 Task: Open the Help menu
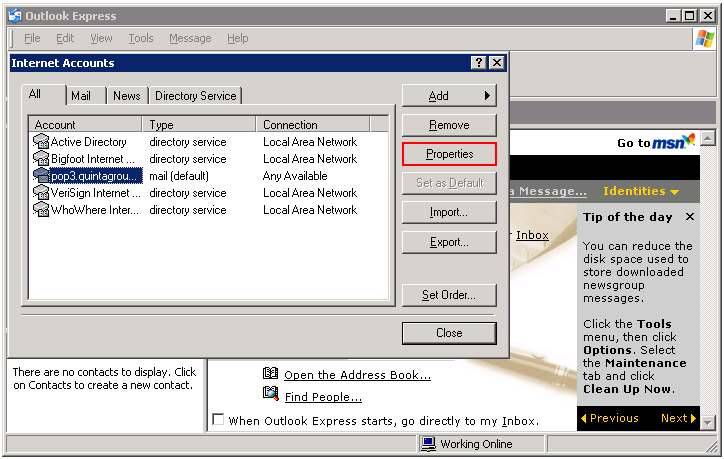coord(237,38)
